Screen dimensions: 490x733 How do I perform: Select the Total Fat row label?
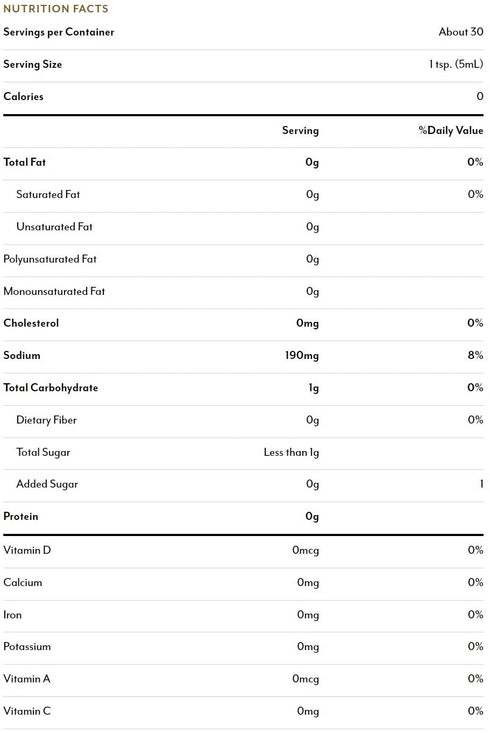(24, 162)
